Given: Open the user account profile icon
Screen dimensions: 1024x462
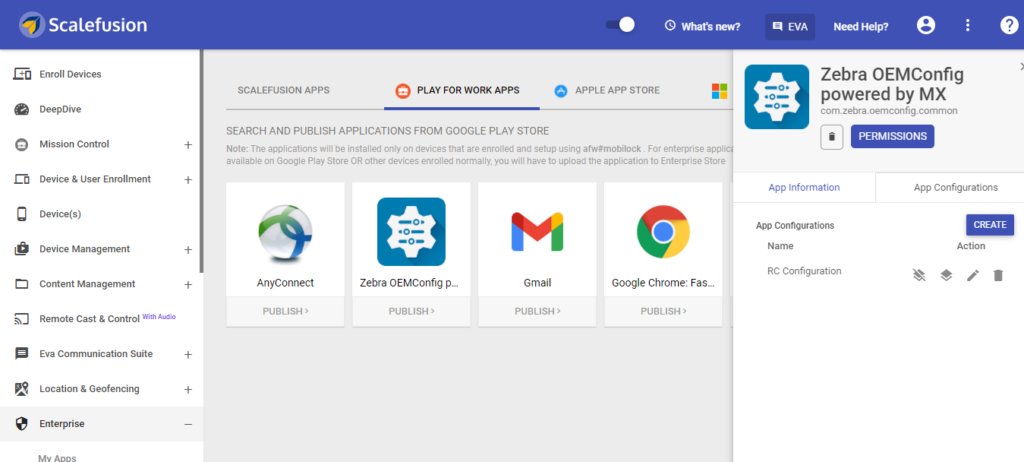Looking at the screenshot, I should tap(926, 25).
